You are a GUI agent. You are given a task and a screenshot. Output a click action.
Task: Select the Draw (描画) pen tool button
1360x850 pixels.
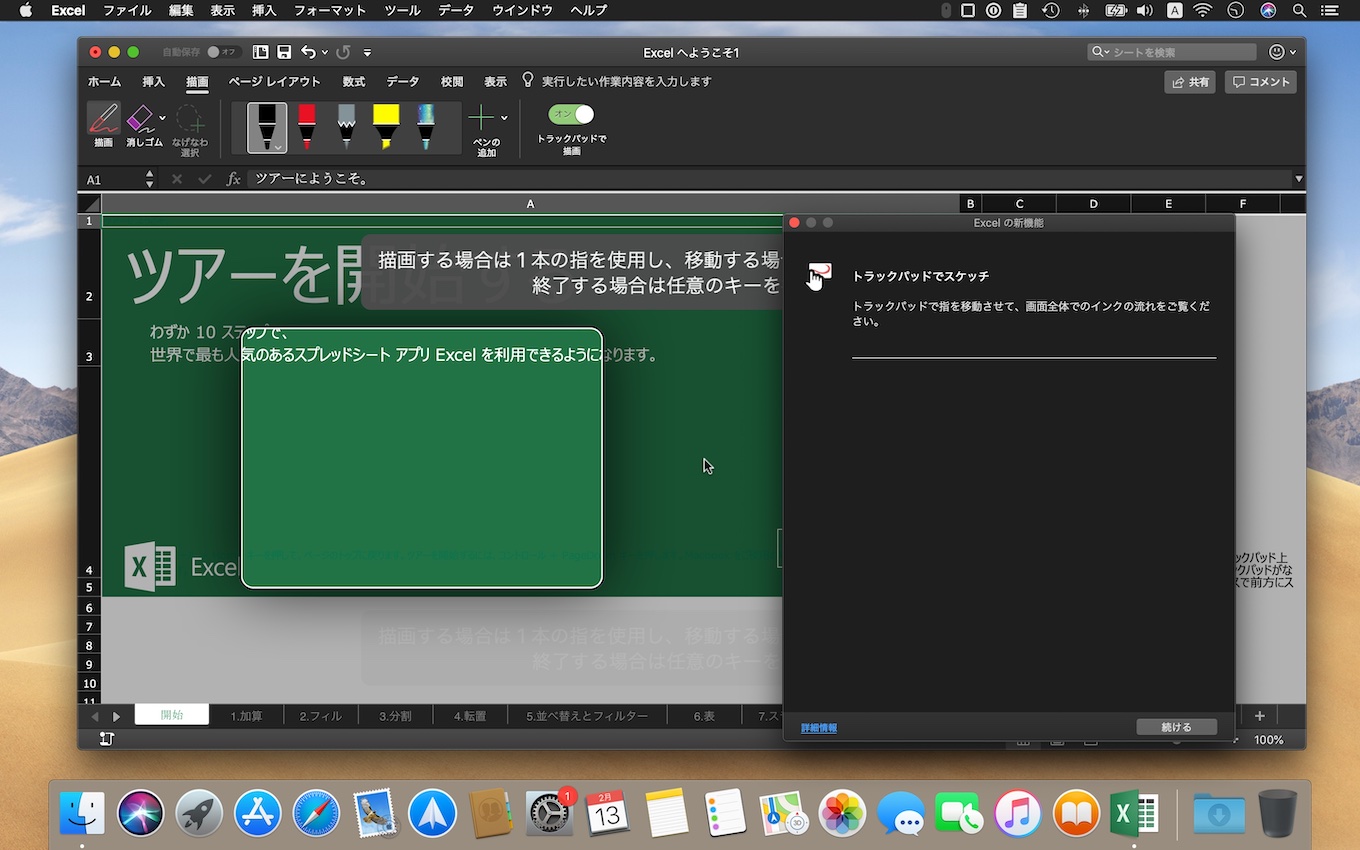103,124
